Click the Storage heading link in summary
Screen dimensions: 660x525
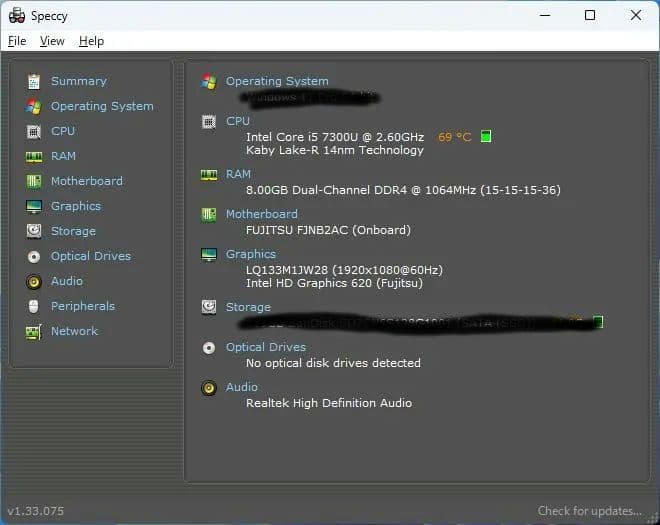(x=248, y=307)
